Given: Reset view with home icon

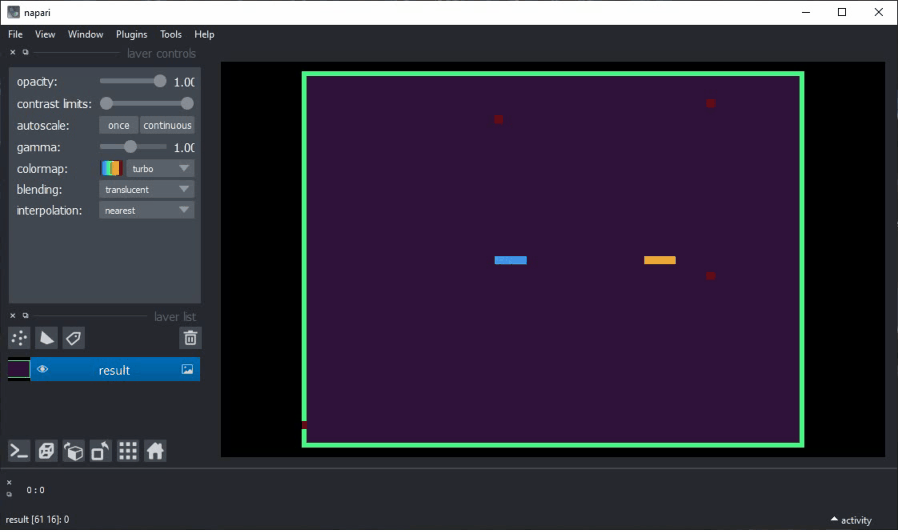Looking at the screenshot, I should pos(155,451).
